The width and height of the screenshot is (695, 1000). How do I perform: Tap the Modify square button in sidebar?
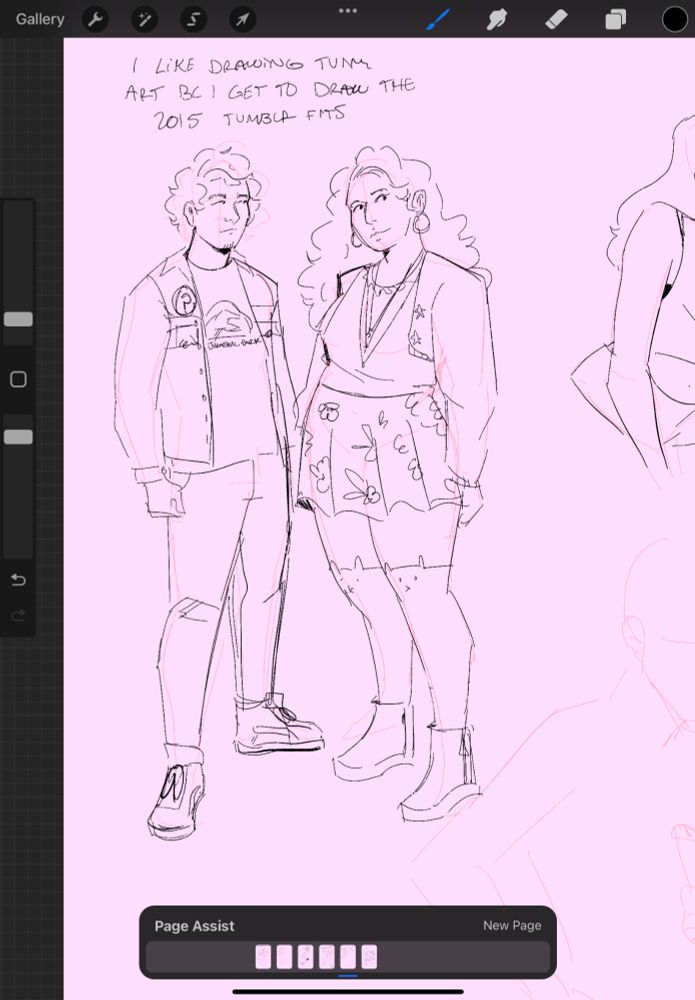pos(18,379)
